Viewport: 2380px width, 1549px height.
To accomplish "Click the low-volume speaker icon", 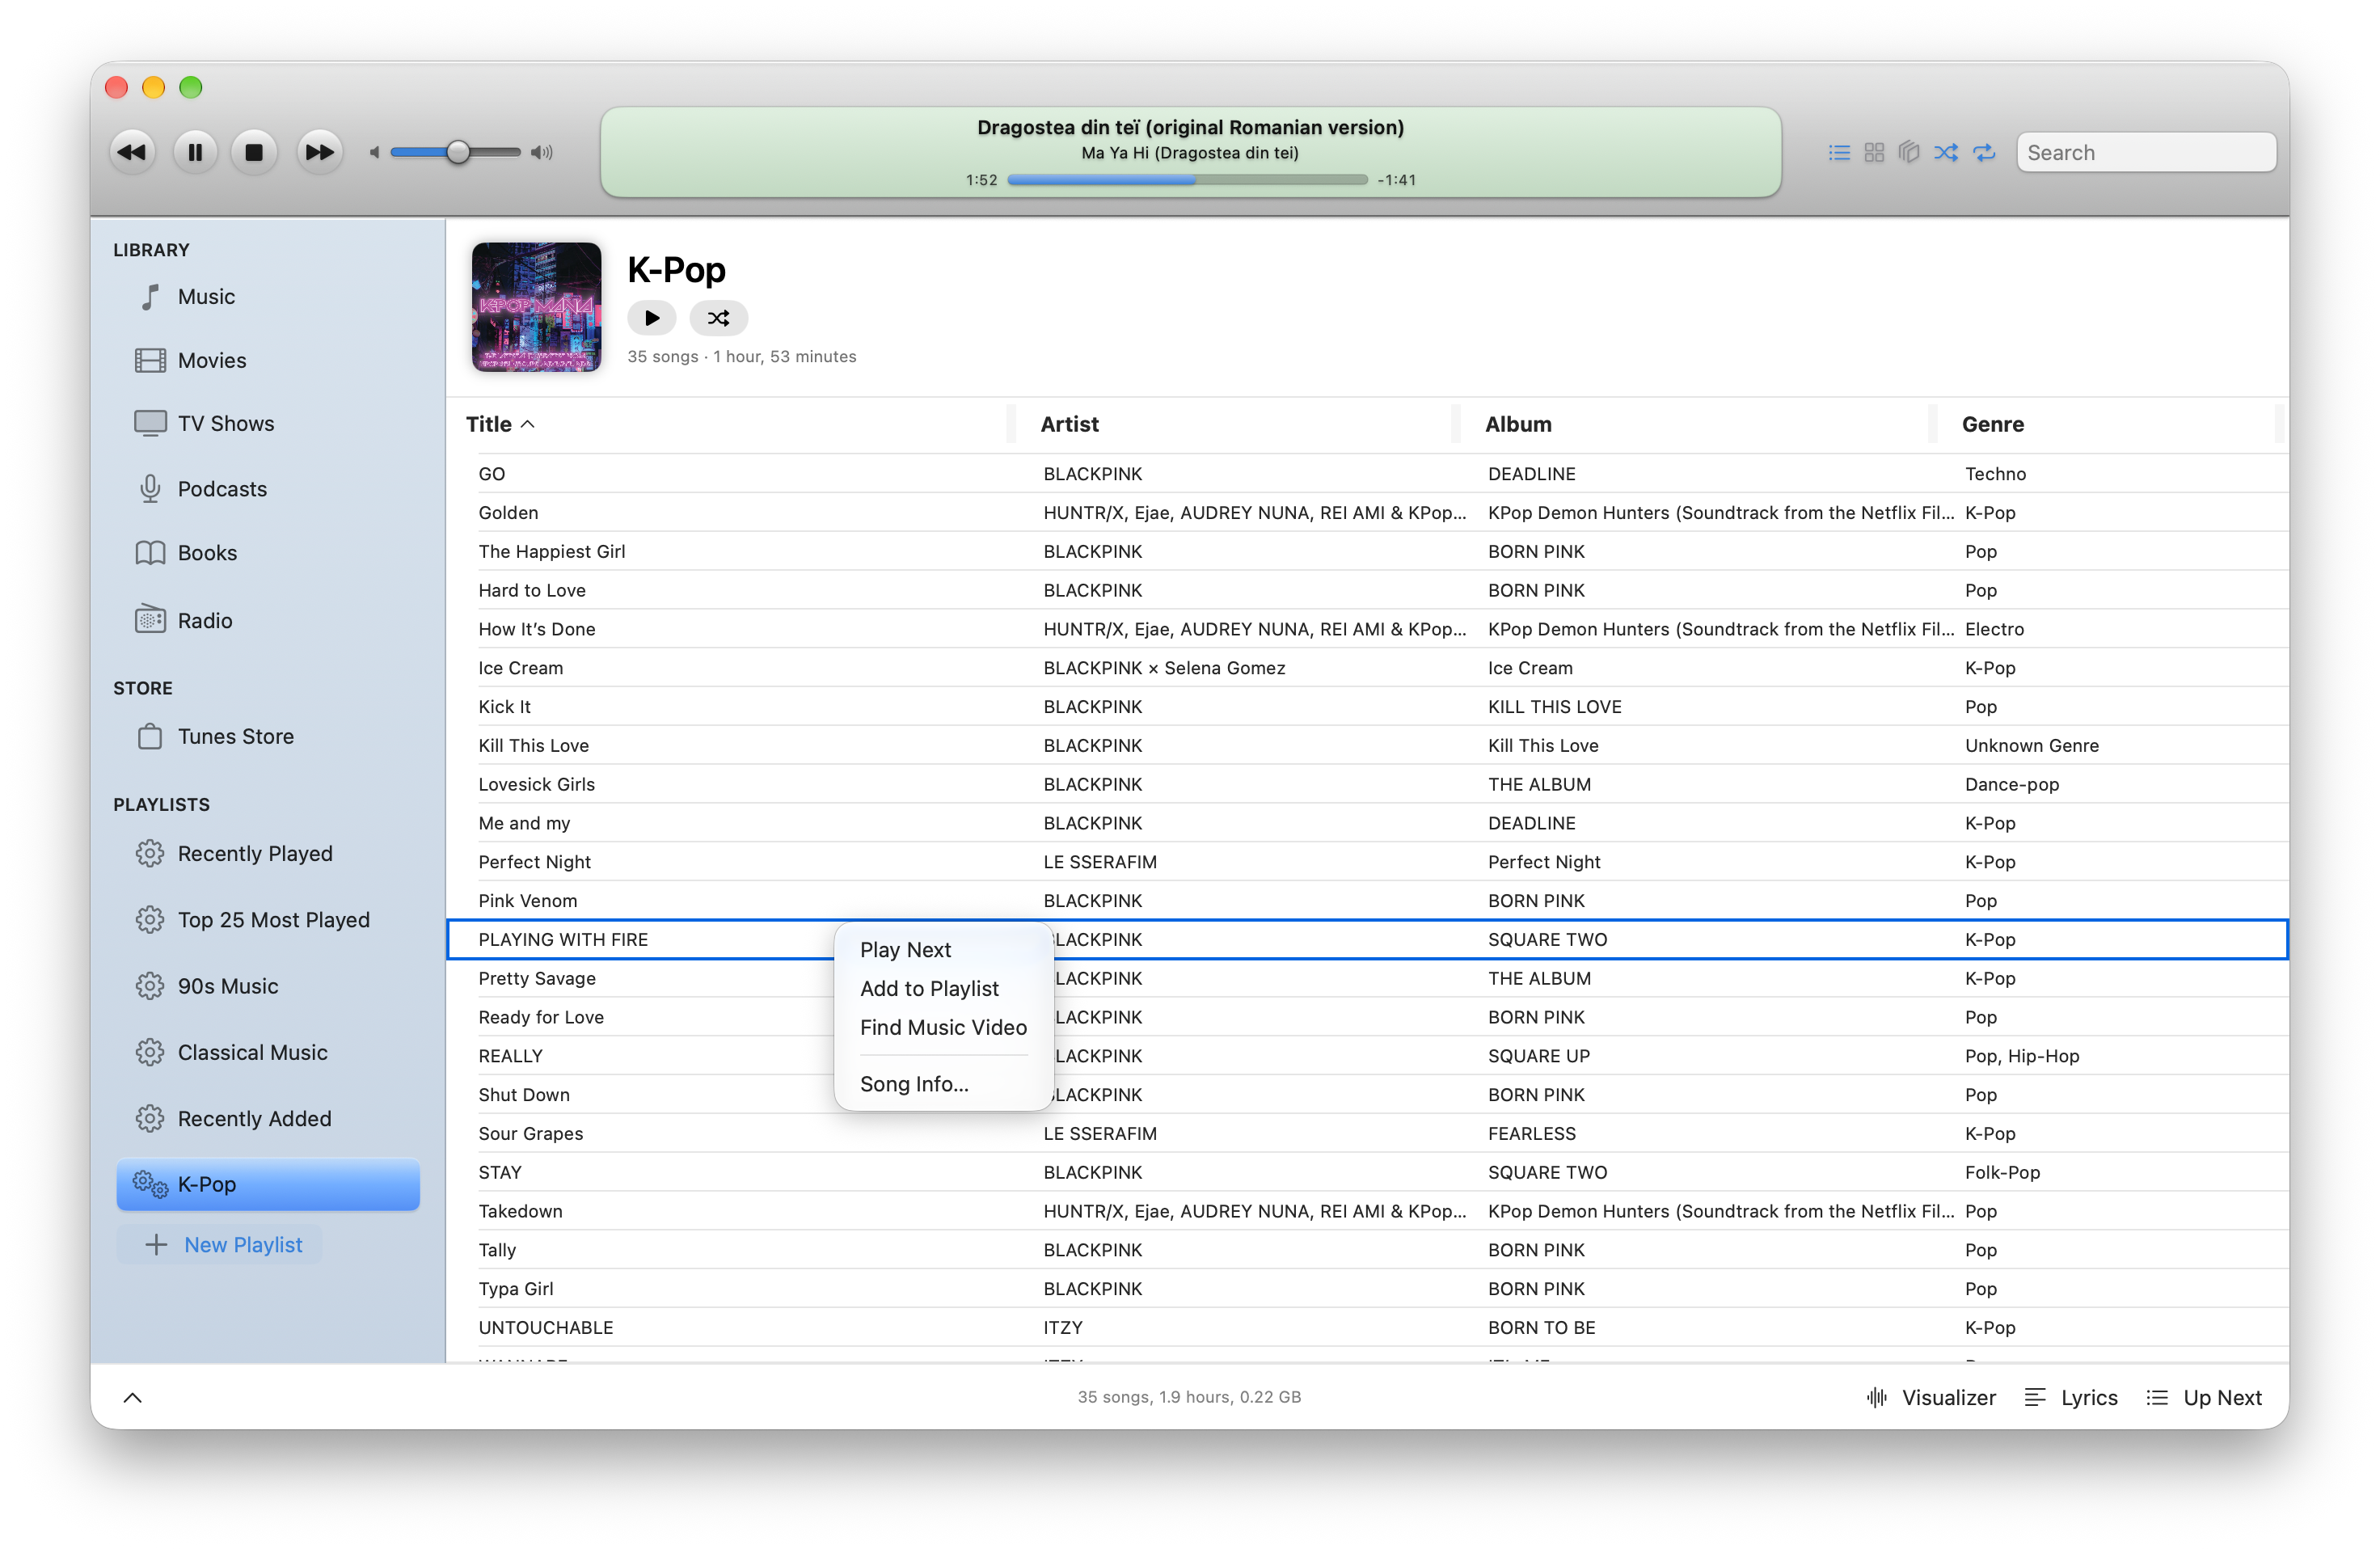I will (x=374, y=152).
